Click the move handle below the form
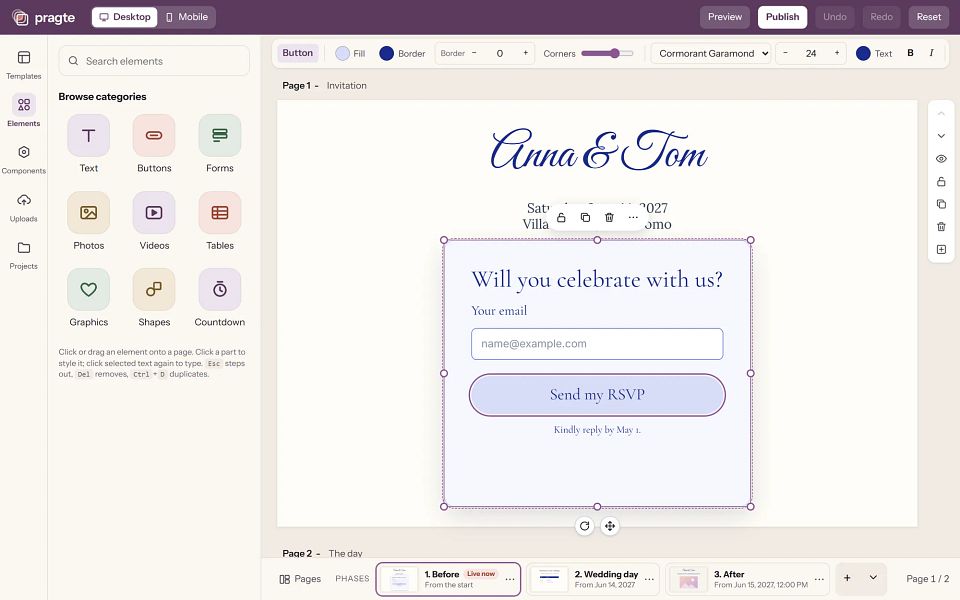960x600 pixels. 610,526
